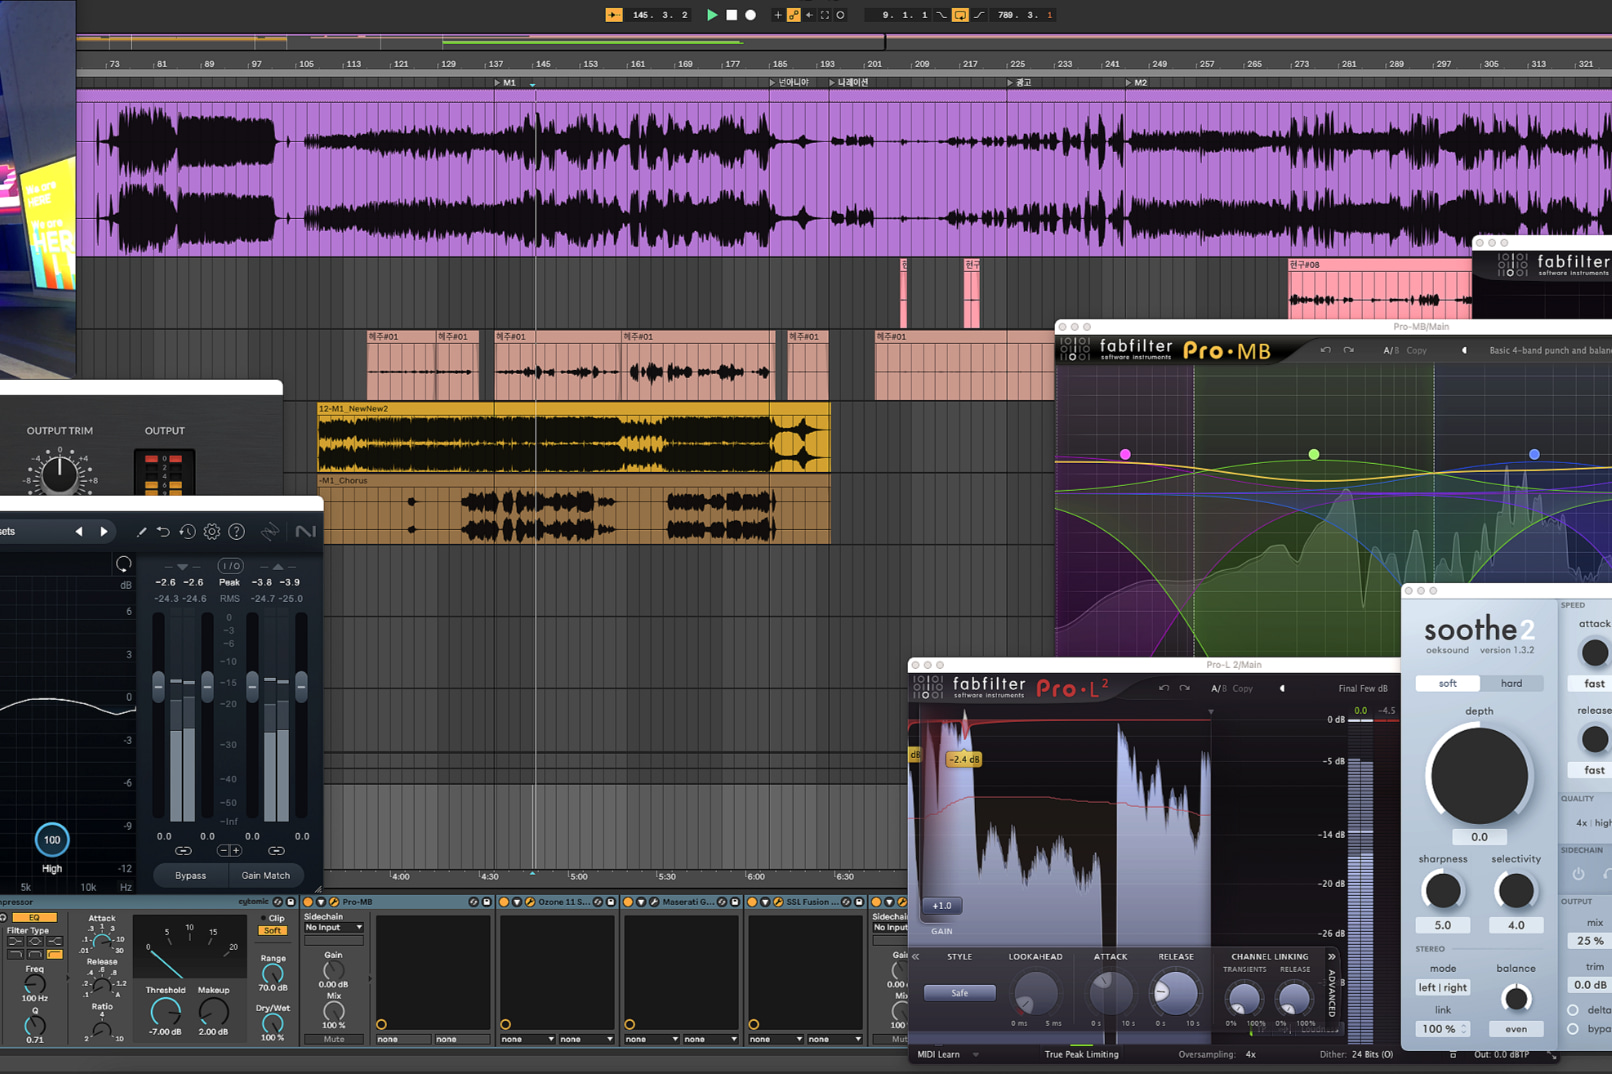The image size is (1612, 1074).
Task: Click the Ozone help question mark icon
Action: pyautogui.click(x=237, y=532)
